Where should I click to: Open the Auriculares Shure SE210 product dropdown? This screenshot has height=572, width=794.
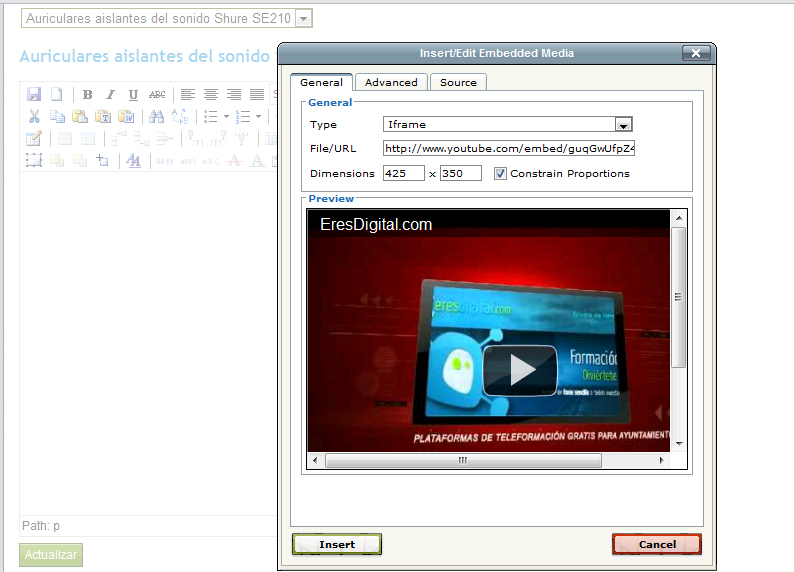pyautogui.click(x=167, y=19)
